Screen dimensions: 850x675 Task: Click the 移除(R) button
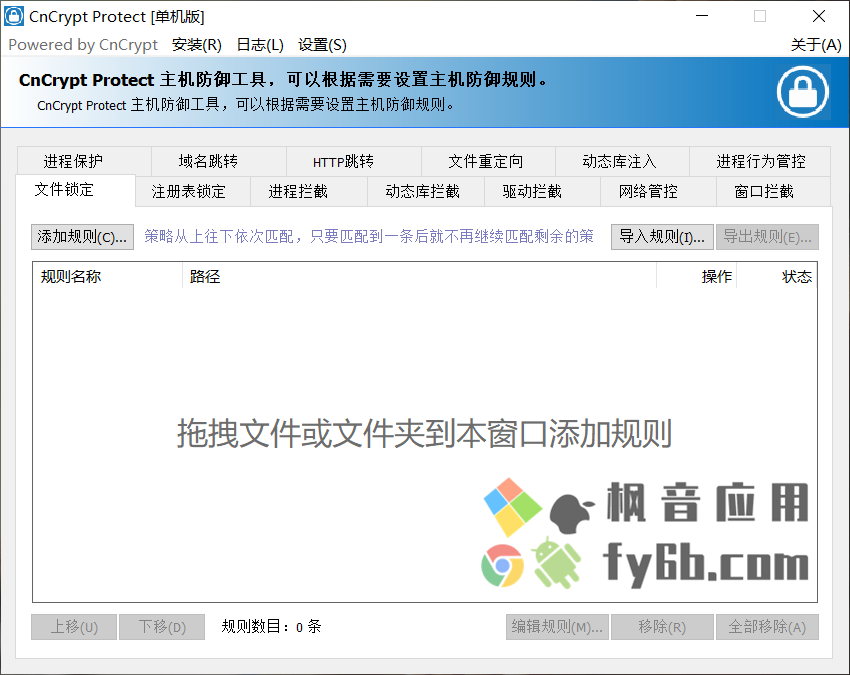tap(662, 627)
